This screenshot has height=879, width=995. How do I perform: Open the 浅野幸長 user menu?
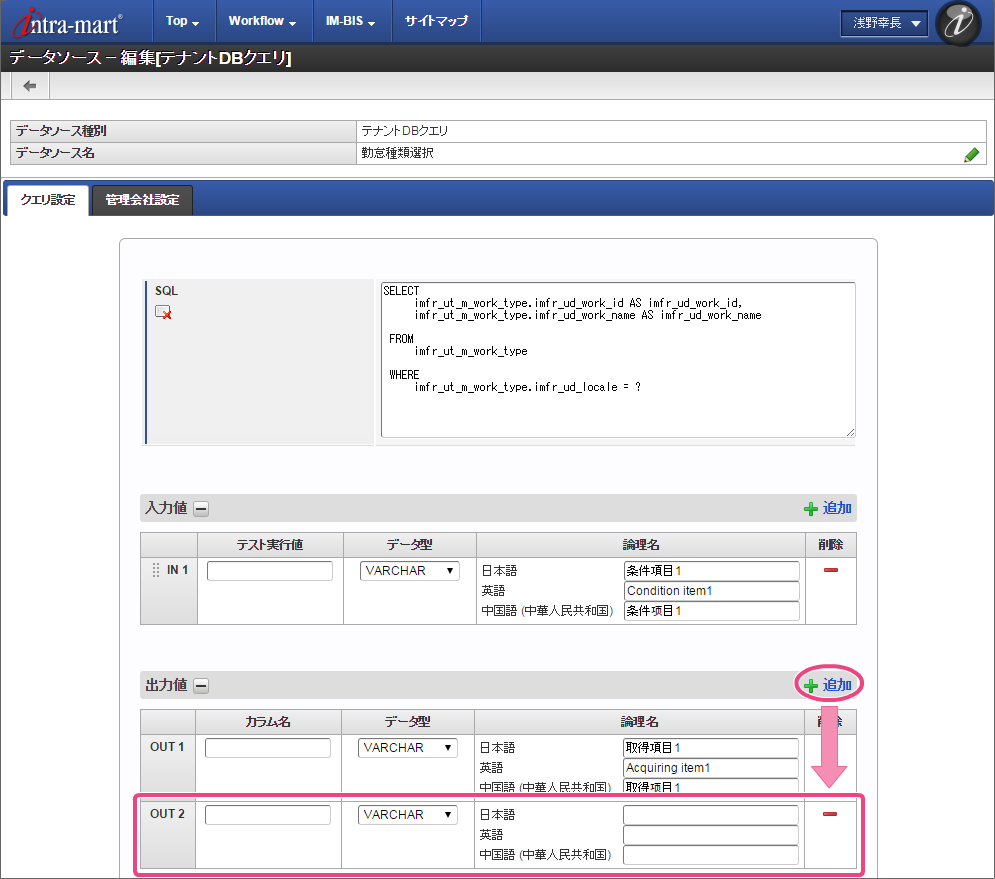click(x=884, y=23)
